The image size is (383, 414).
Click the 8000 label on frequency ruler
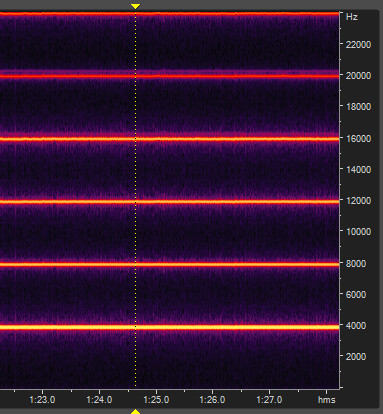(356, 263)
